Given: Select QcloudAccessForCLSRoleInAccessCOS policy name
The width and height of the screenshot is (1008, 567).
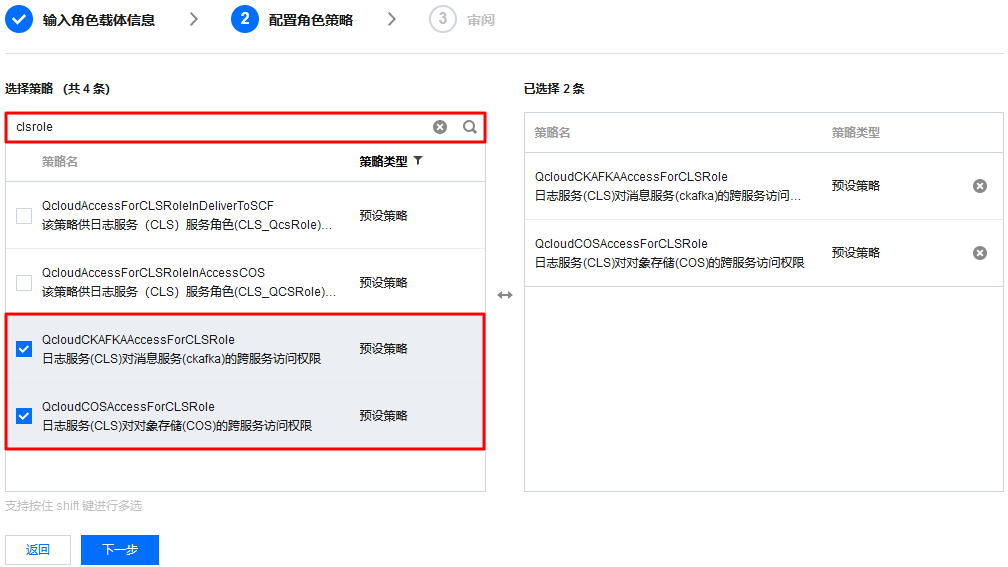Looking at the screenshot, I should 153,273.
